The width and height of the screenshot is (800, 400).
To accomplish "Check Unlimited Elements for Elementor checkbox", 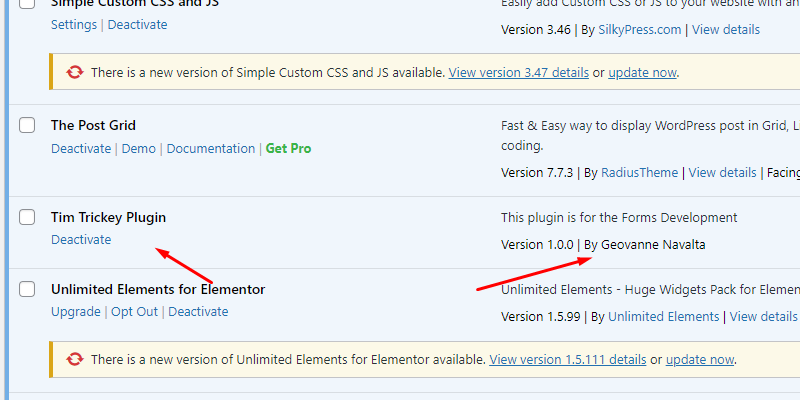I will pyautogui.click(x=28, y=290).
